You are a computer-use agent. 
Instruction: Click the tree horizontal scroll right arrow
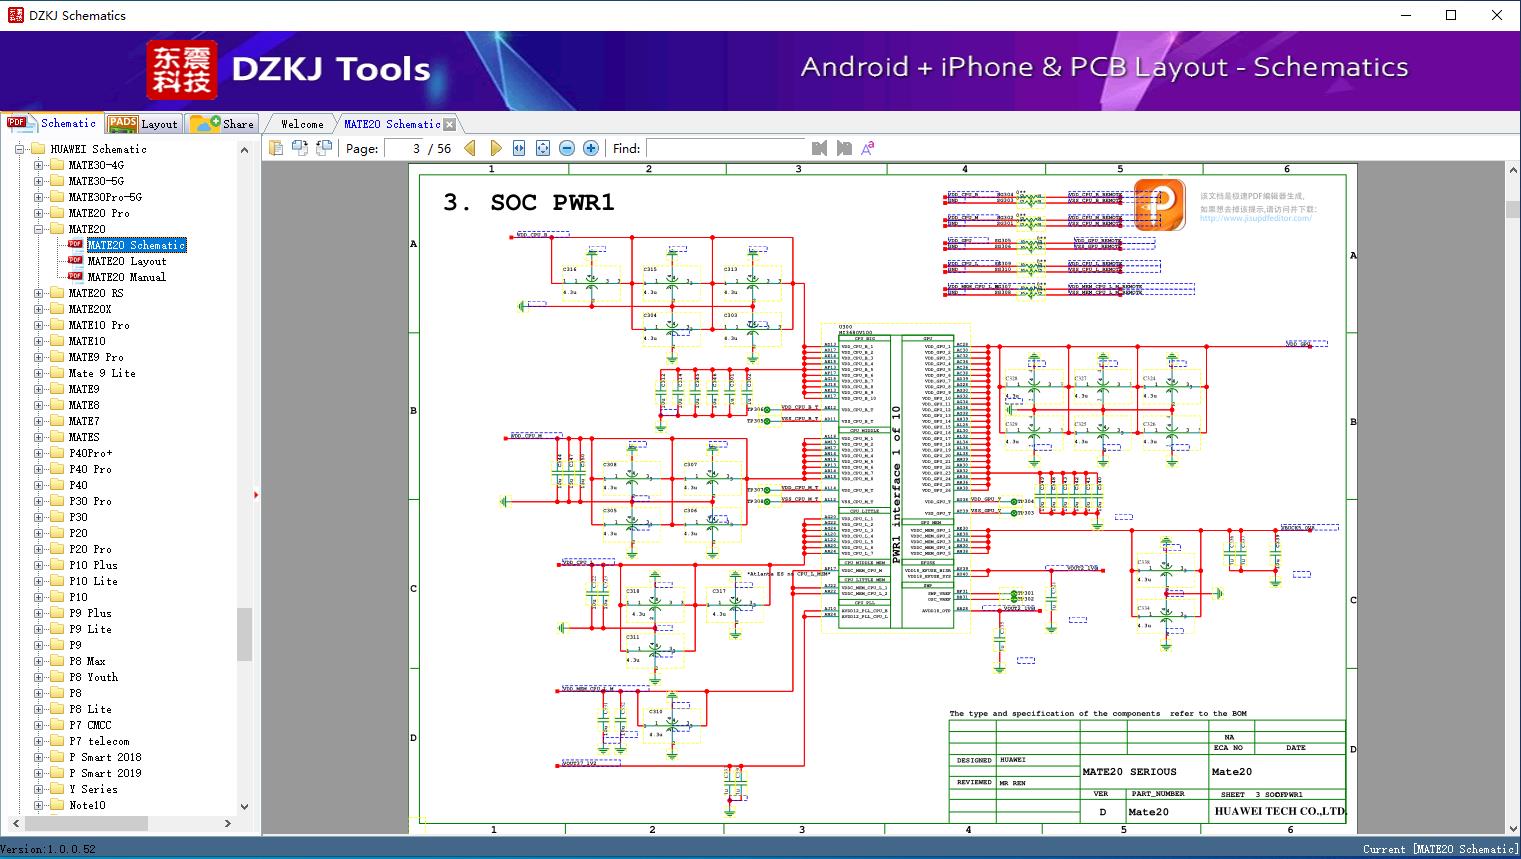tap(228, 823)
